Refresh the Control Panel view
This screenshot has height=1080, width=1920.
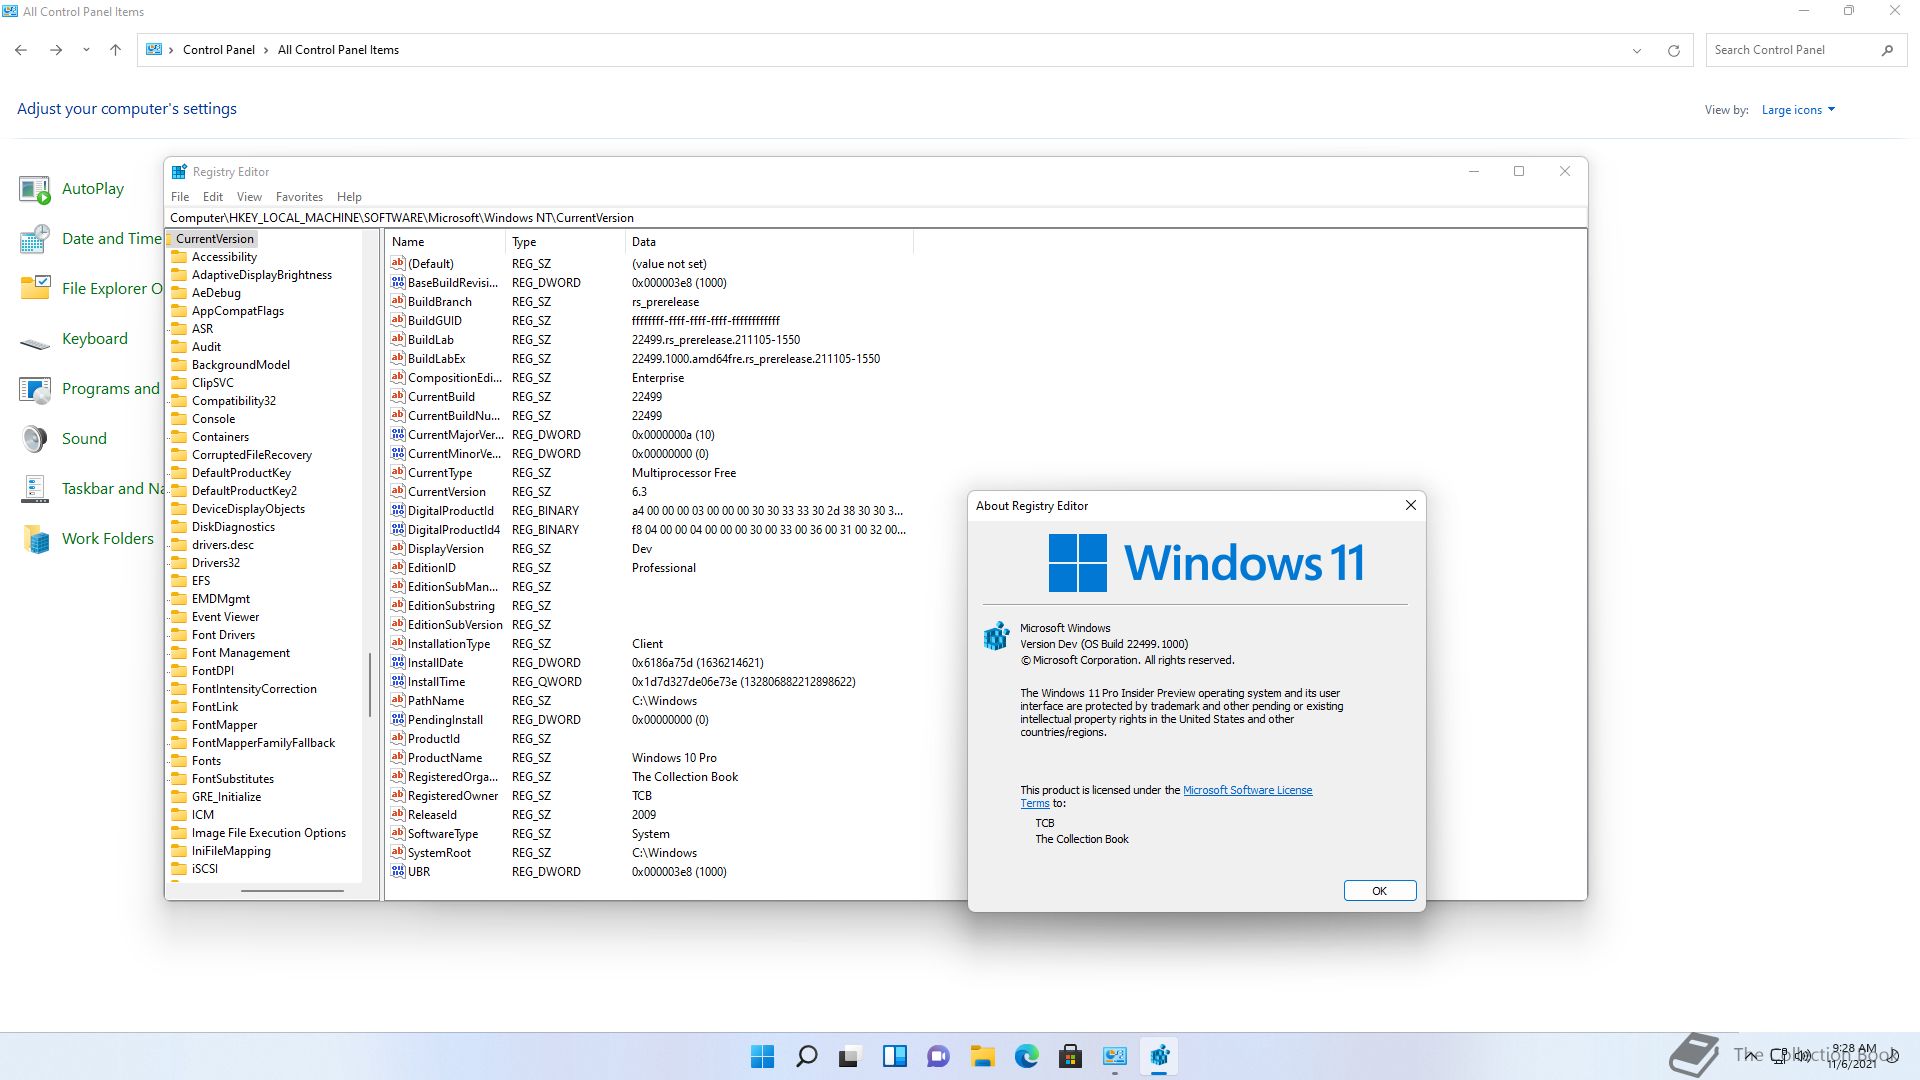pyautogui.click(x=1673, y=51)
